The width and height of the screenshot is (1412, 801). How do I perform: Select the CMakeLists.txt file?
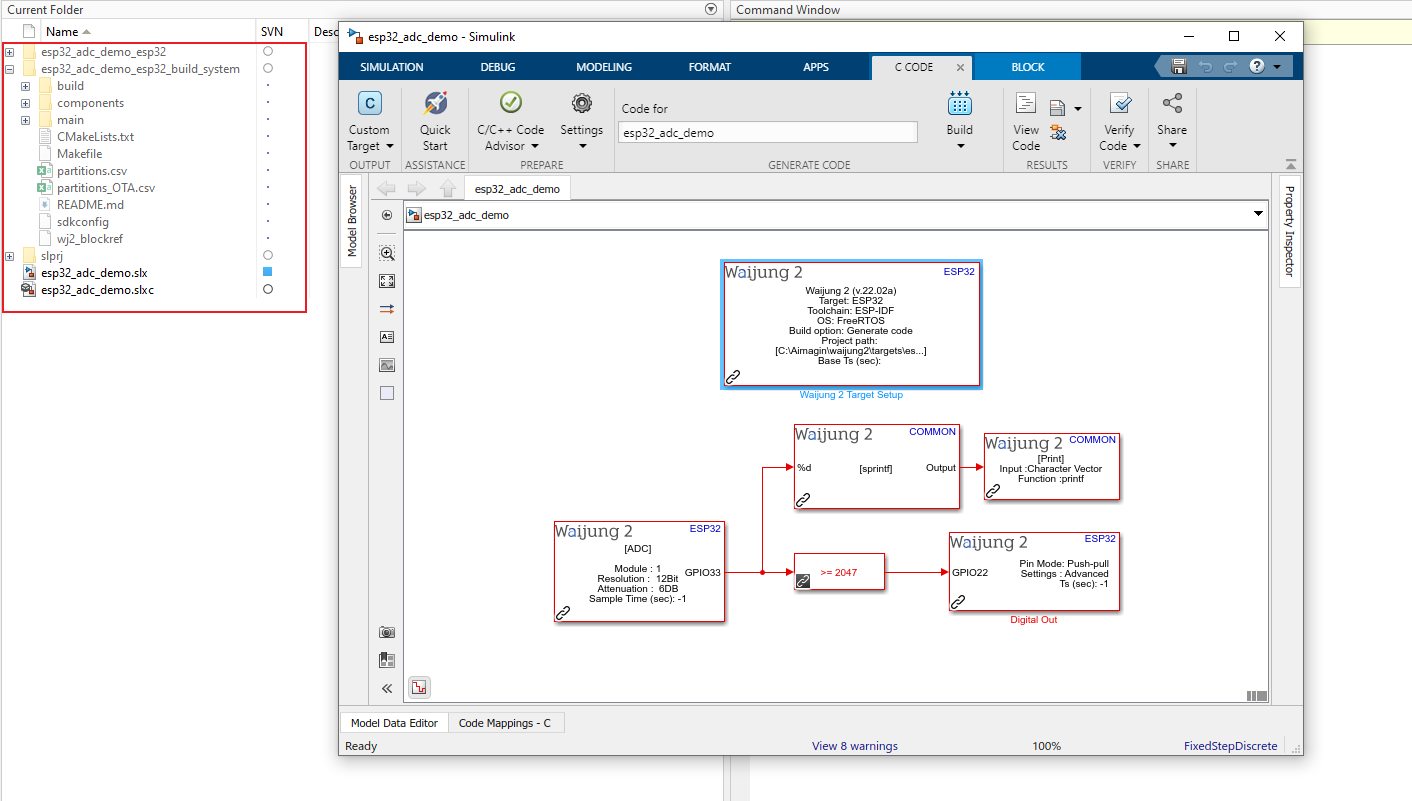95,137
